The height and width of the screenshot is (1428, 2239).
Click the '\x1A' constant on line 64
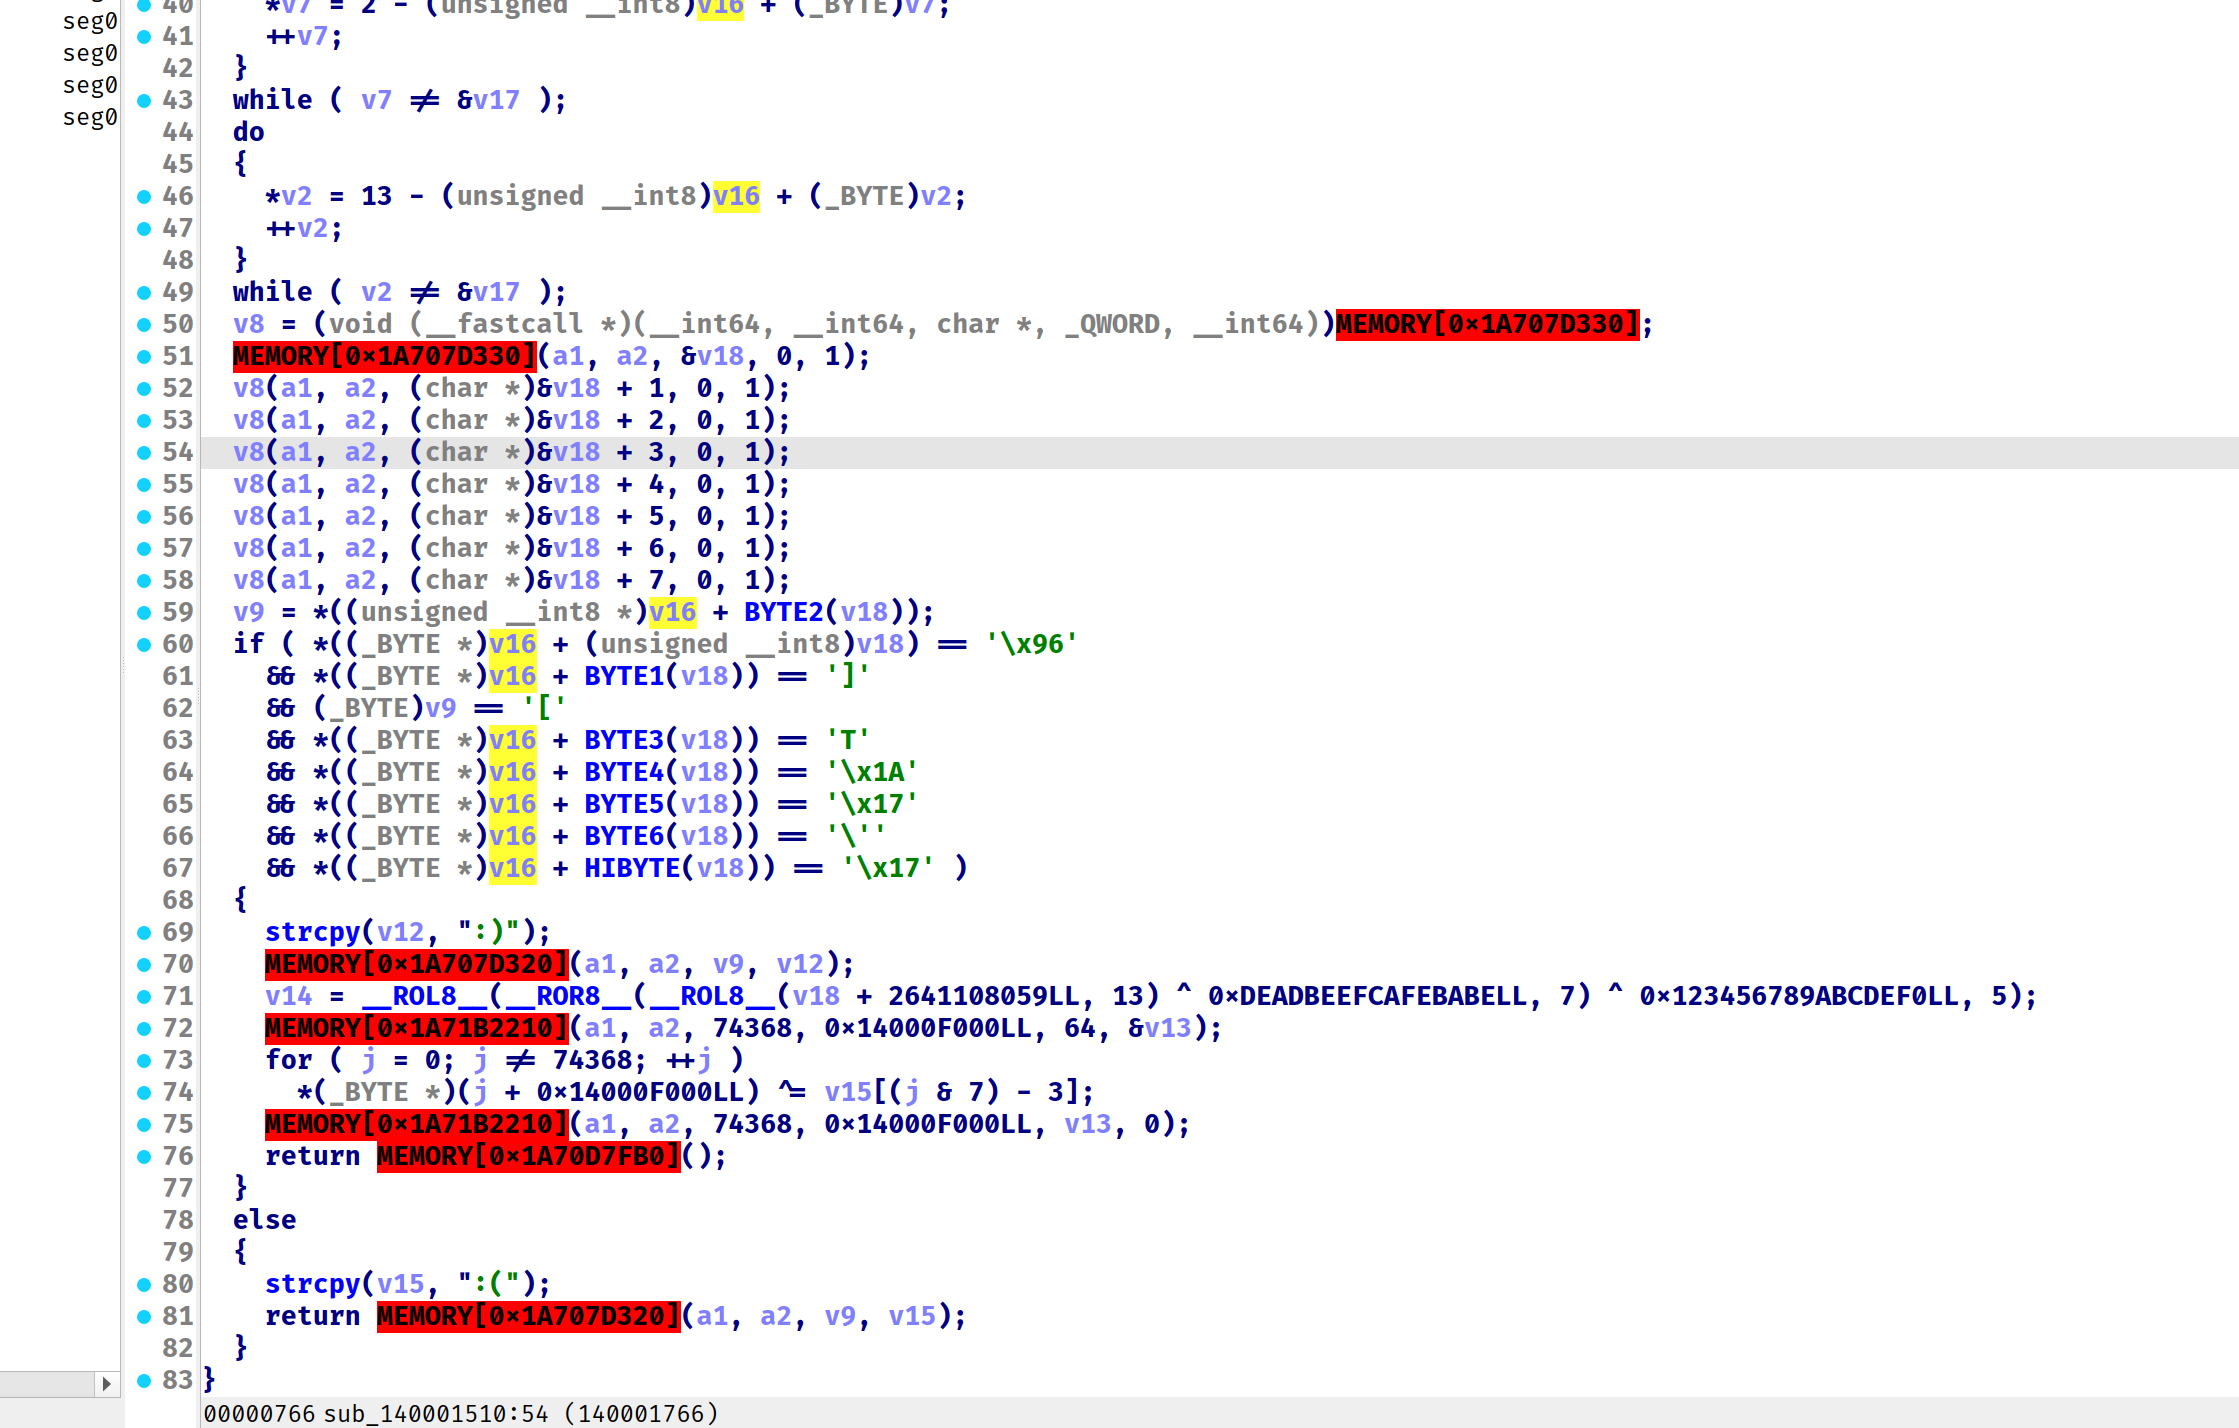pos(871,772)
